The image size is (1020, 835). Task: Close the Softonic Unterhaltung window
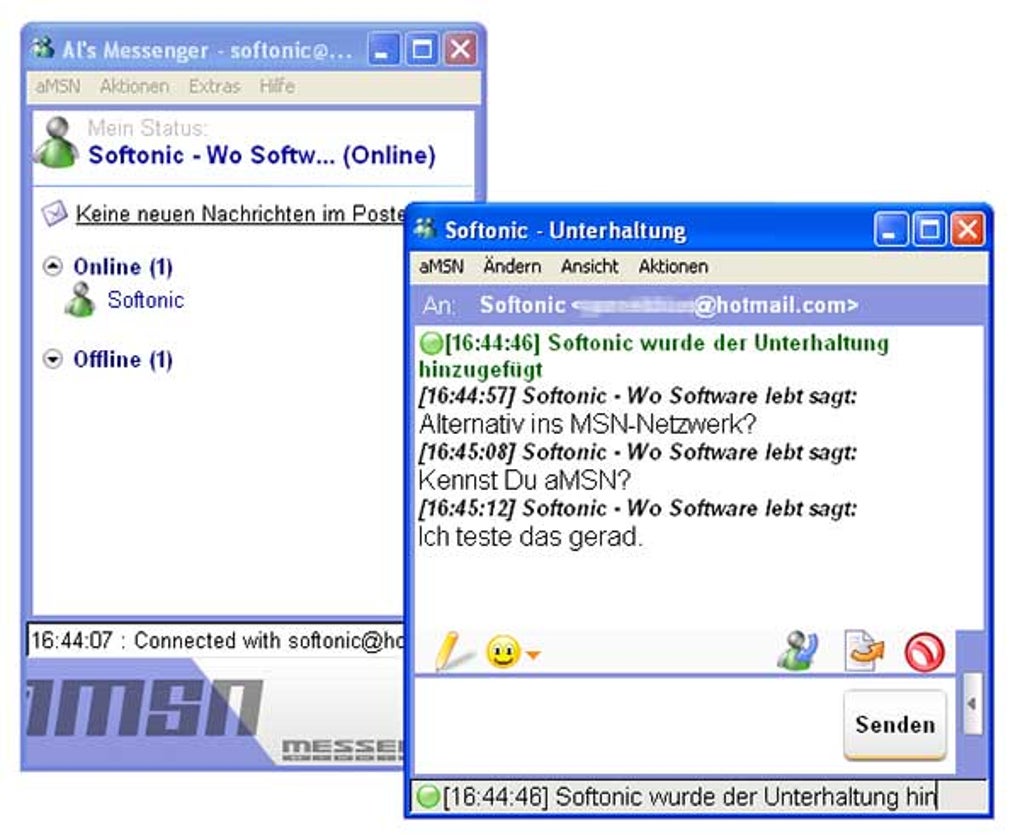(967, 229)
